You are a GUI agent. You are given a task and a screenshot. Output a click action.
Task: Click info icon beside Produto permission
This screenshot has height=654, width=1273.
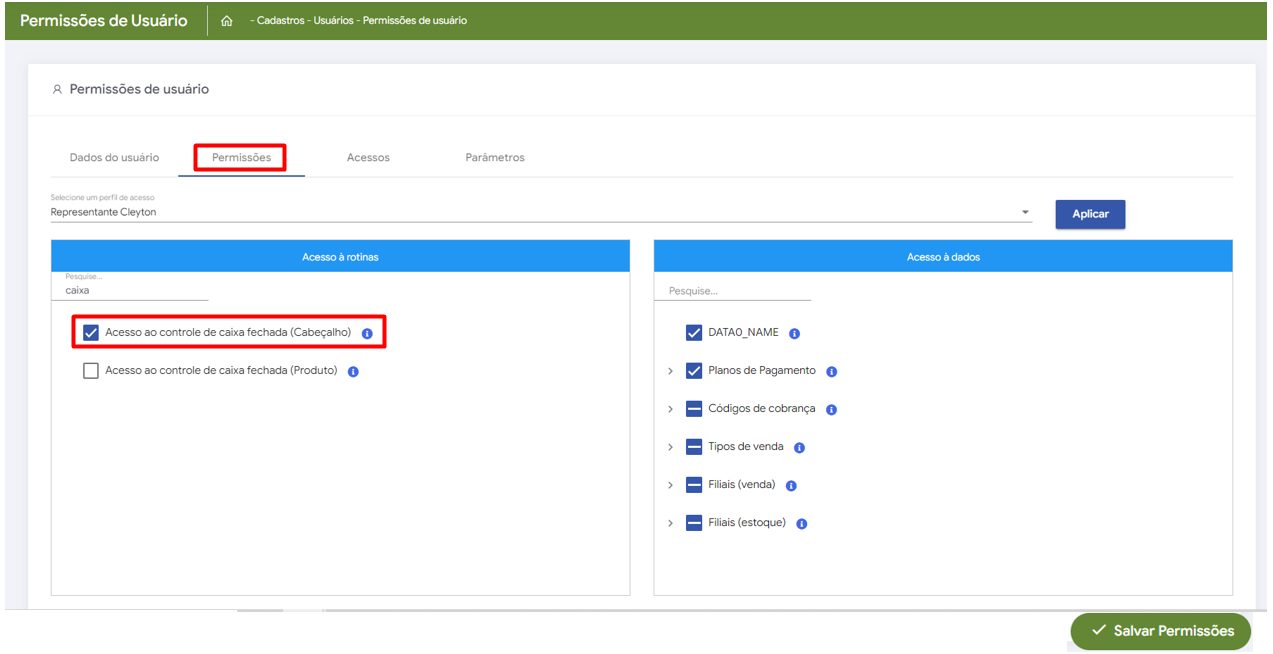tap(353, 371)
